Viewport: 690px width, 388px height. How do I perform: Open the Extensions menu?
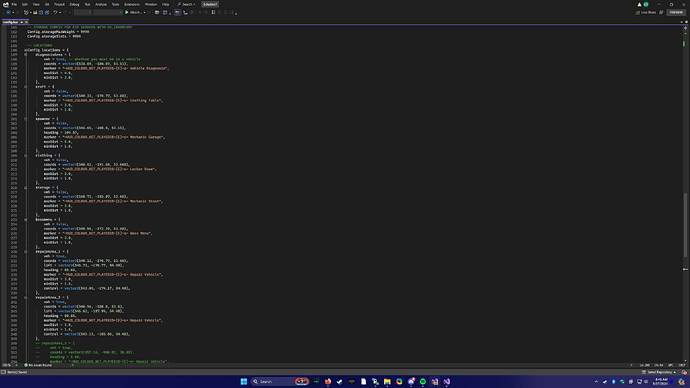[132, 4]
